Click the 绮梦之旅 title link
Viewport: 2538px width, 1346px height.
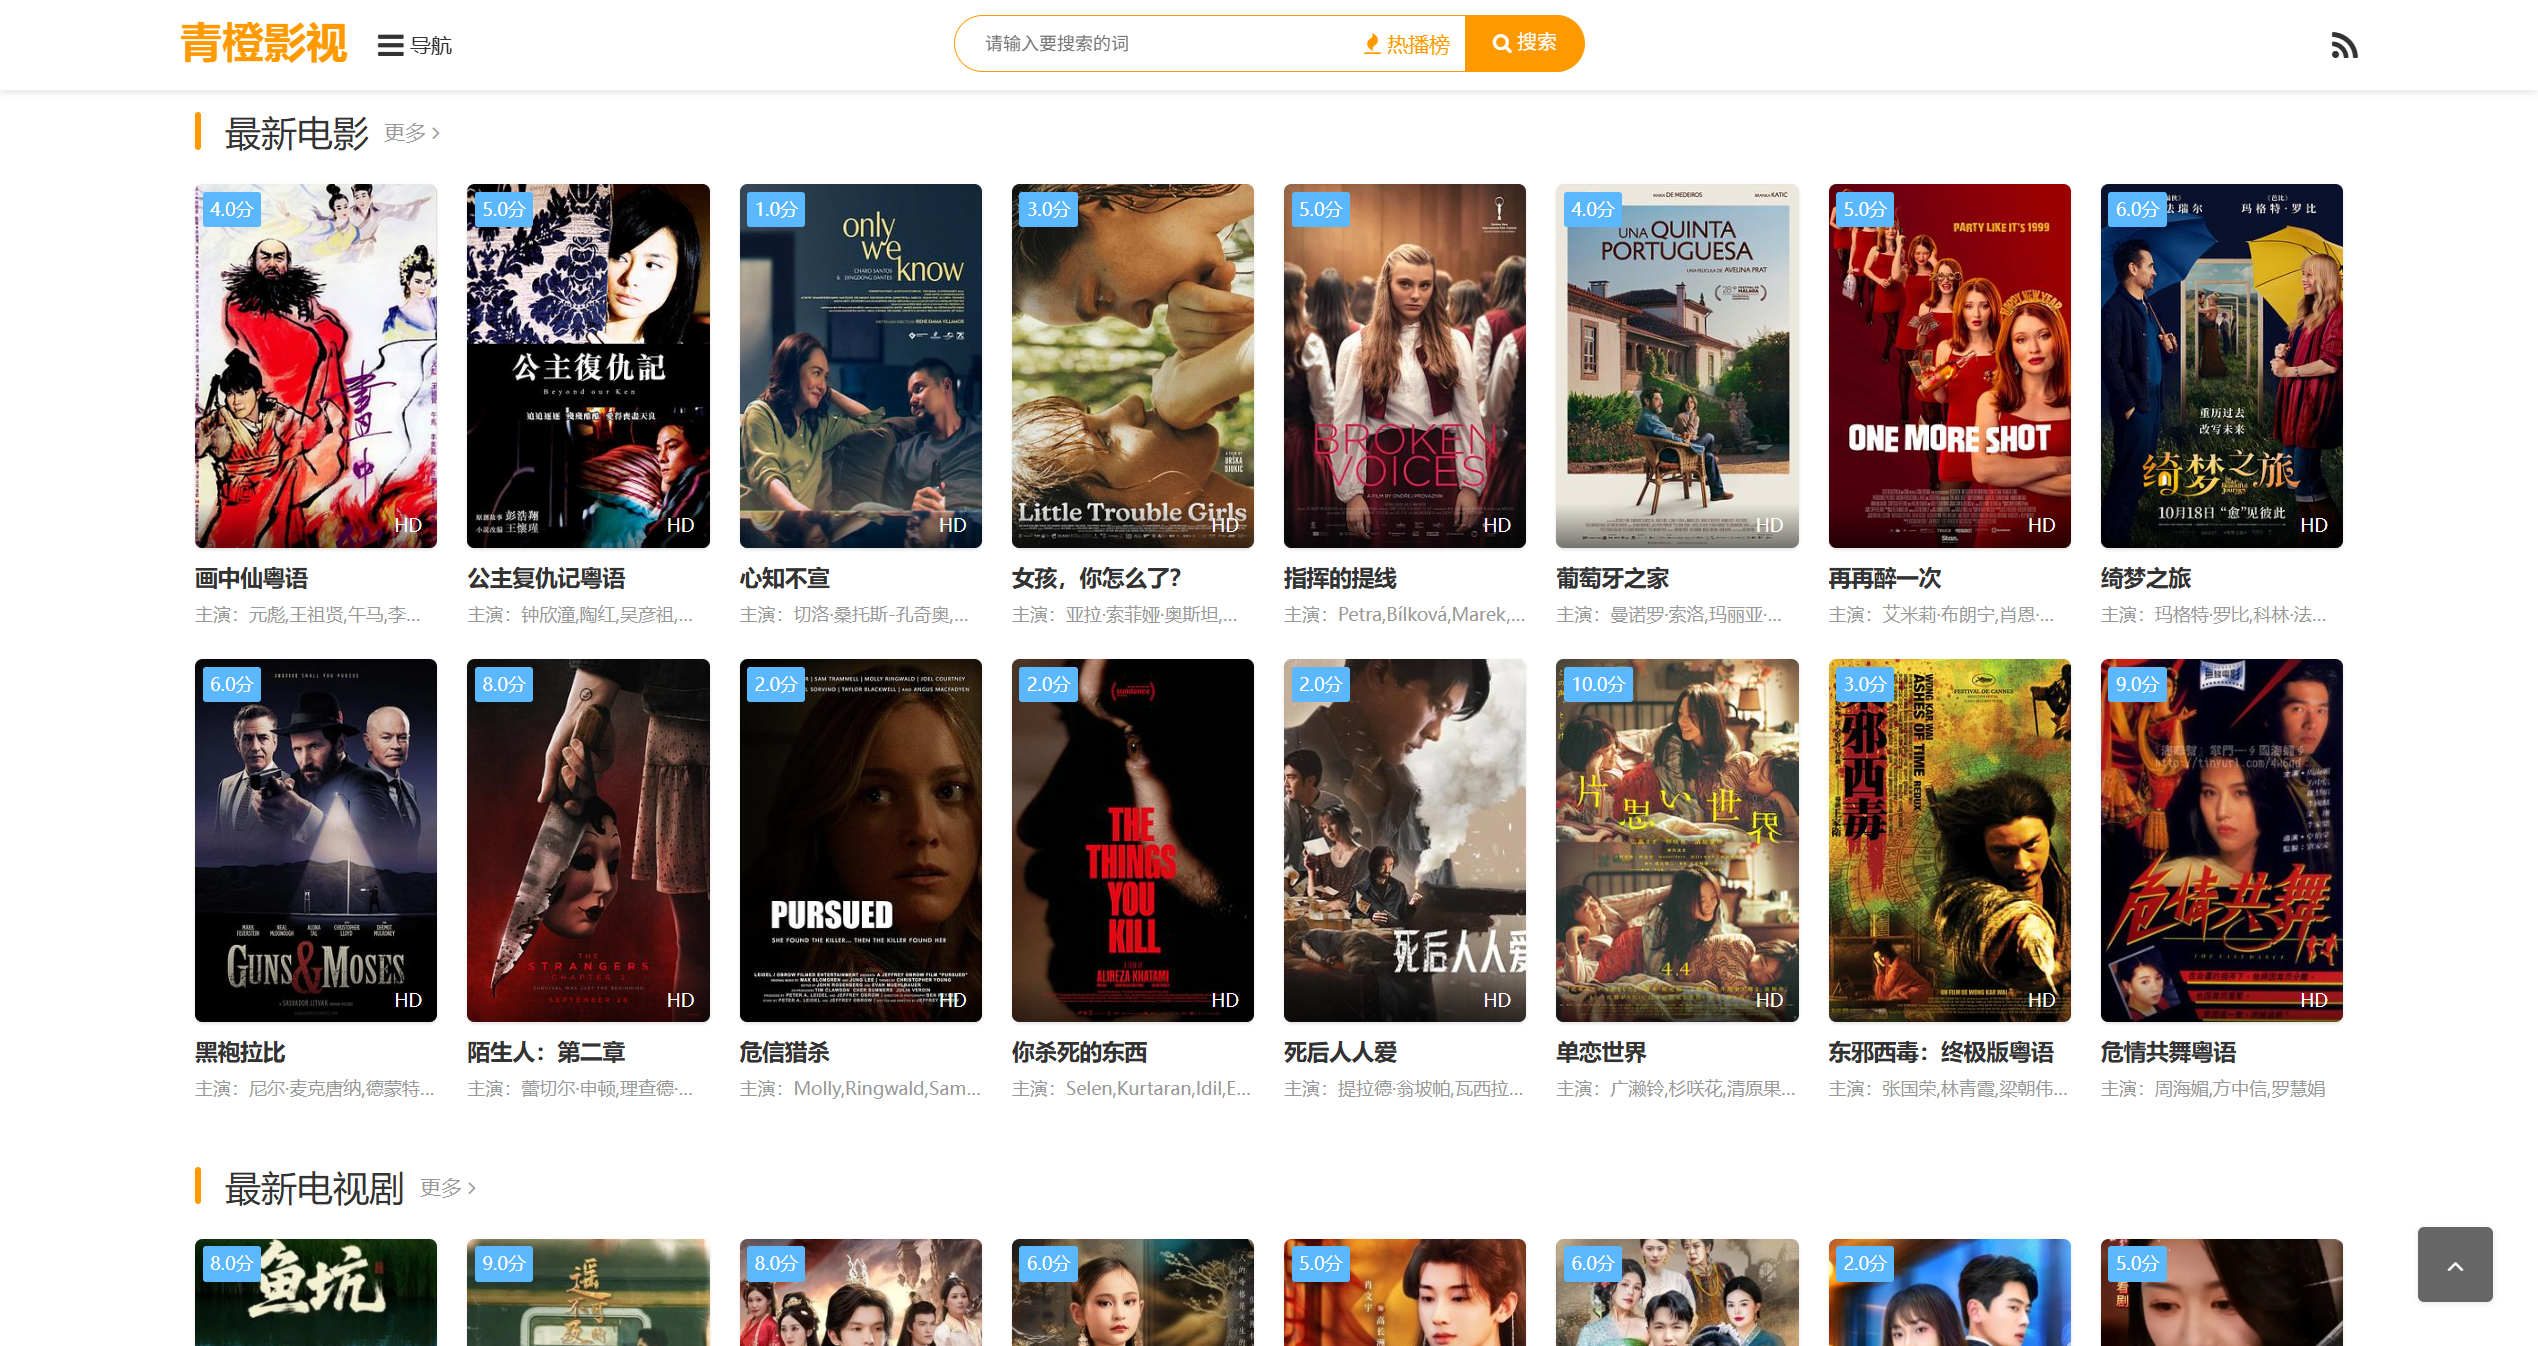(2145, 578)
